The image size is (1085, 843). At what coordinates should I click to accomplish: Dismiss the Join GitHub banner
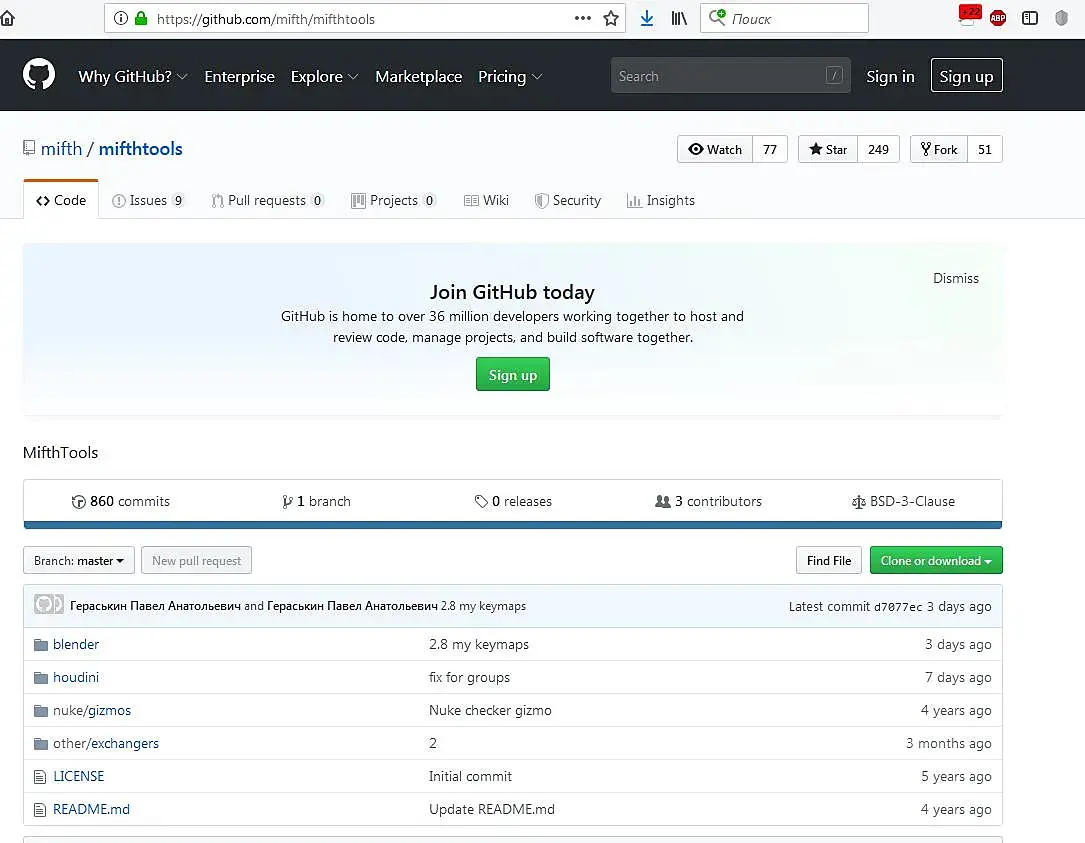(x=956, y=278)
